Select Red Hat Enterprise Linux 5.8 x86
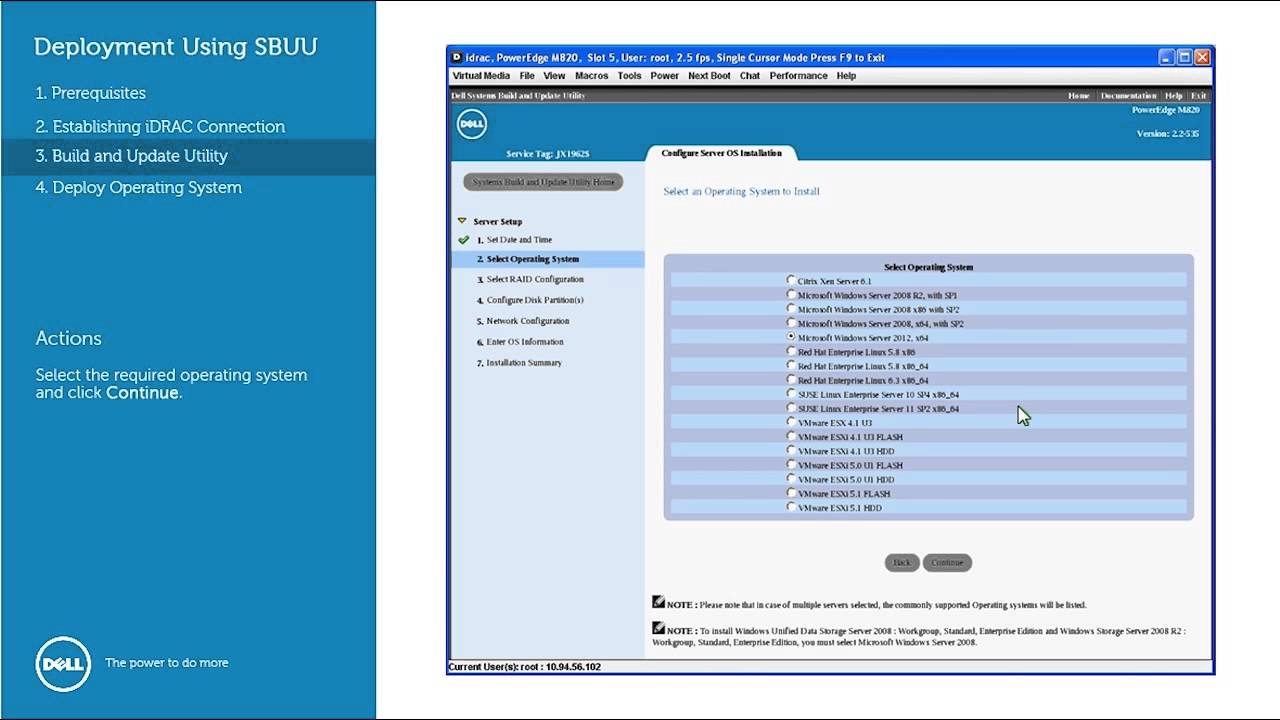Screen dimensions: 1280x720 [x=792, y=352]
